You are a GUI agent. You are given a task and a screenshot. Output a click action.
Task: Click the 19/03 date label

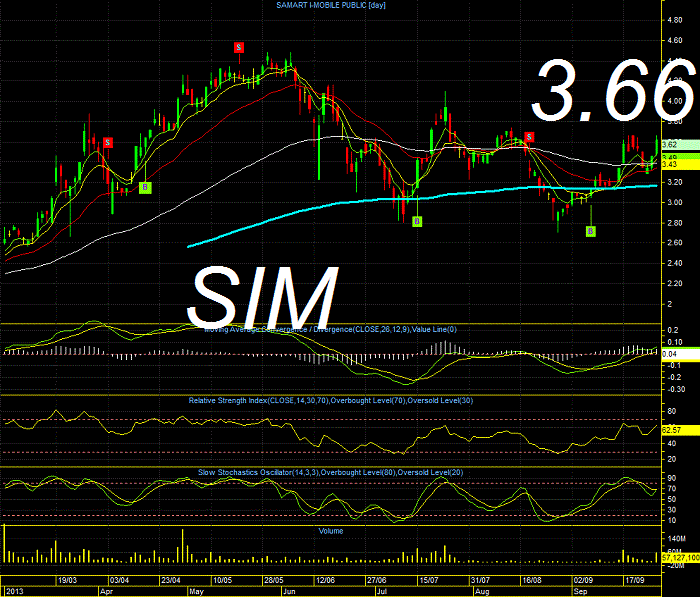point(68,580)
